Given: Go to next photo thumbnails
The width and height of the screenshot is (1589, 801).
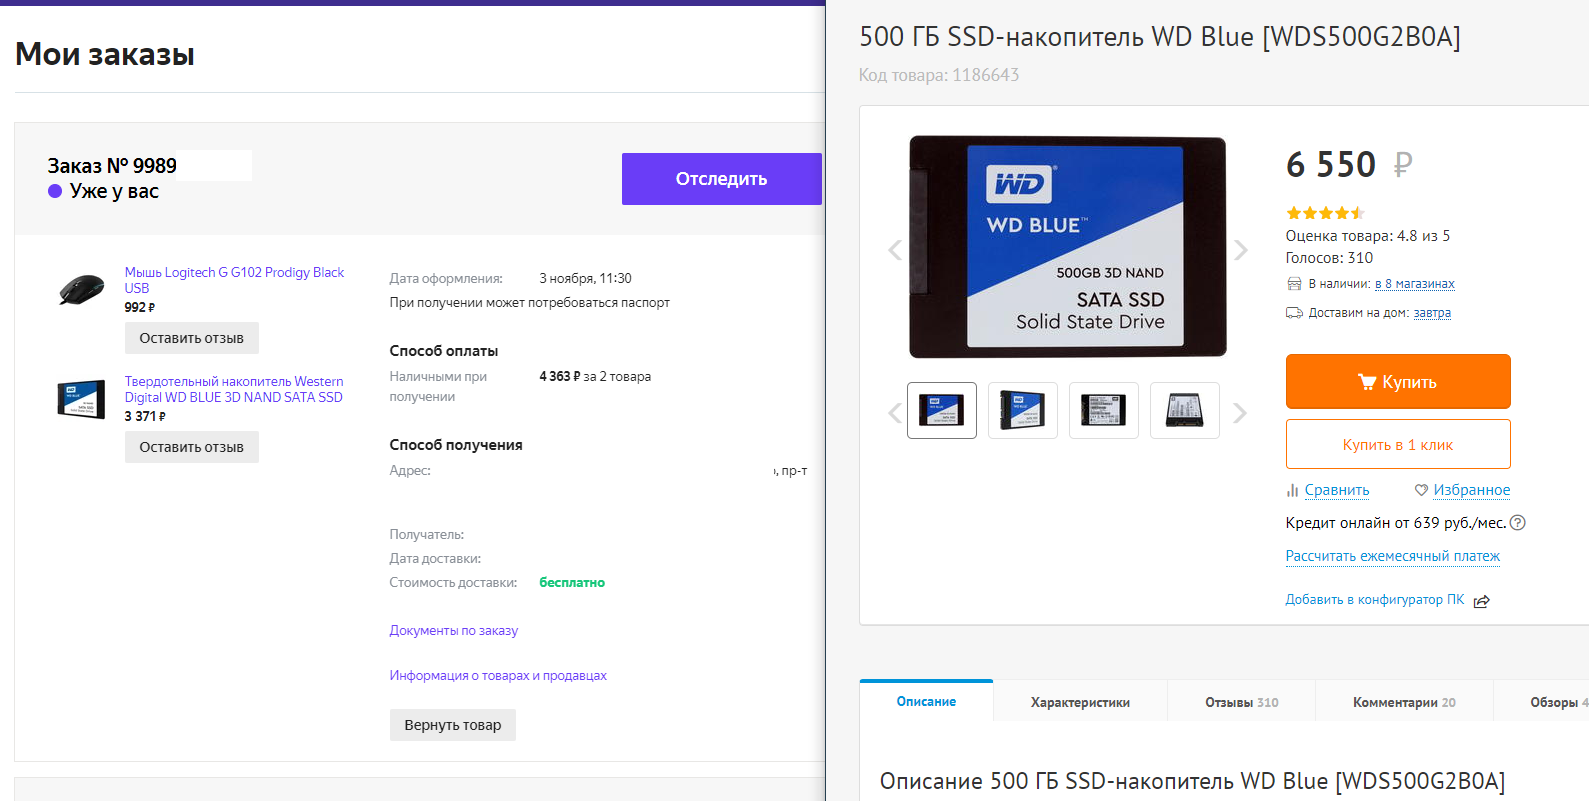Looking at the screenshot, I should click(x=1240, y=412).
